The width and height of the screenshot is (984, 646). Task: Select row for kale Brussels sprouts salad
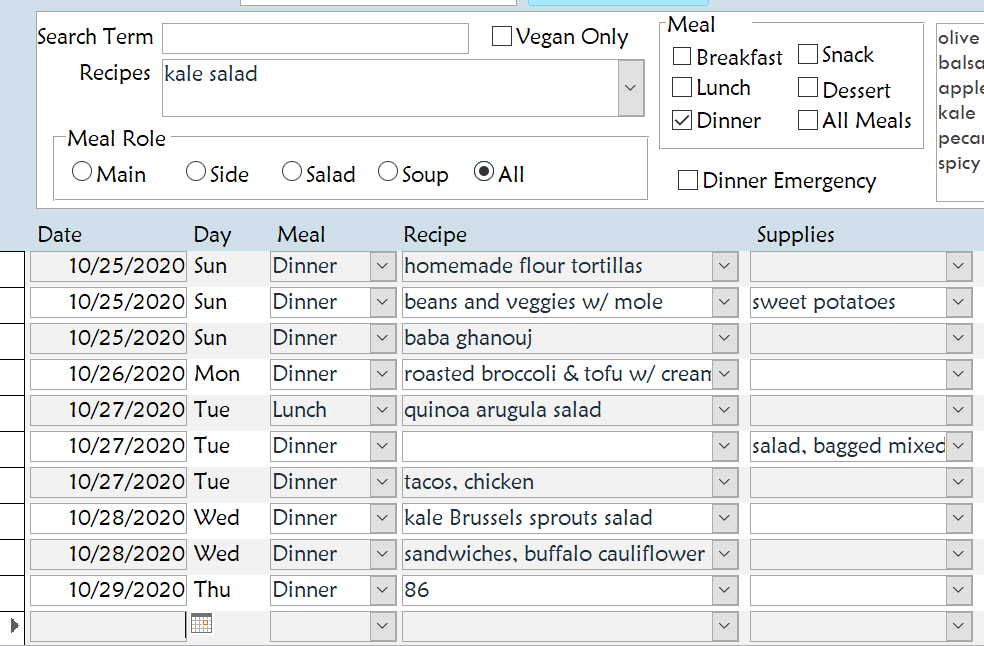(x=12, y=518)
